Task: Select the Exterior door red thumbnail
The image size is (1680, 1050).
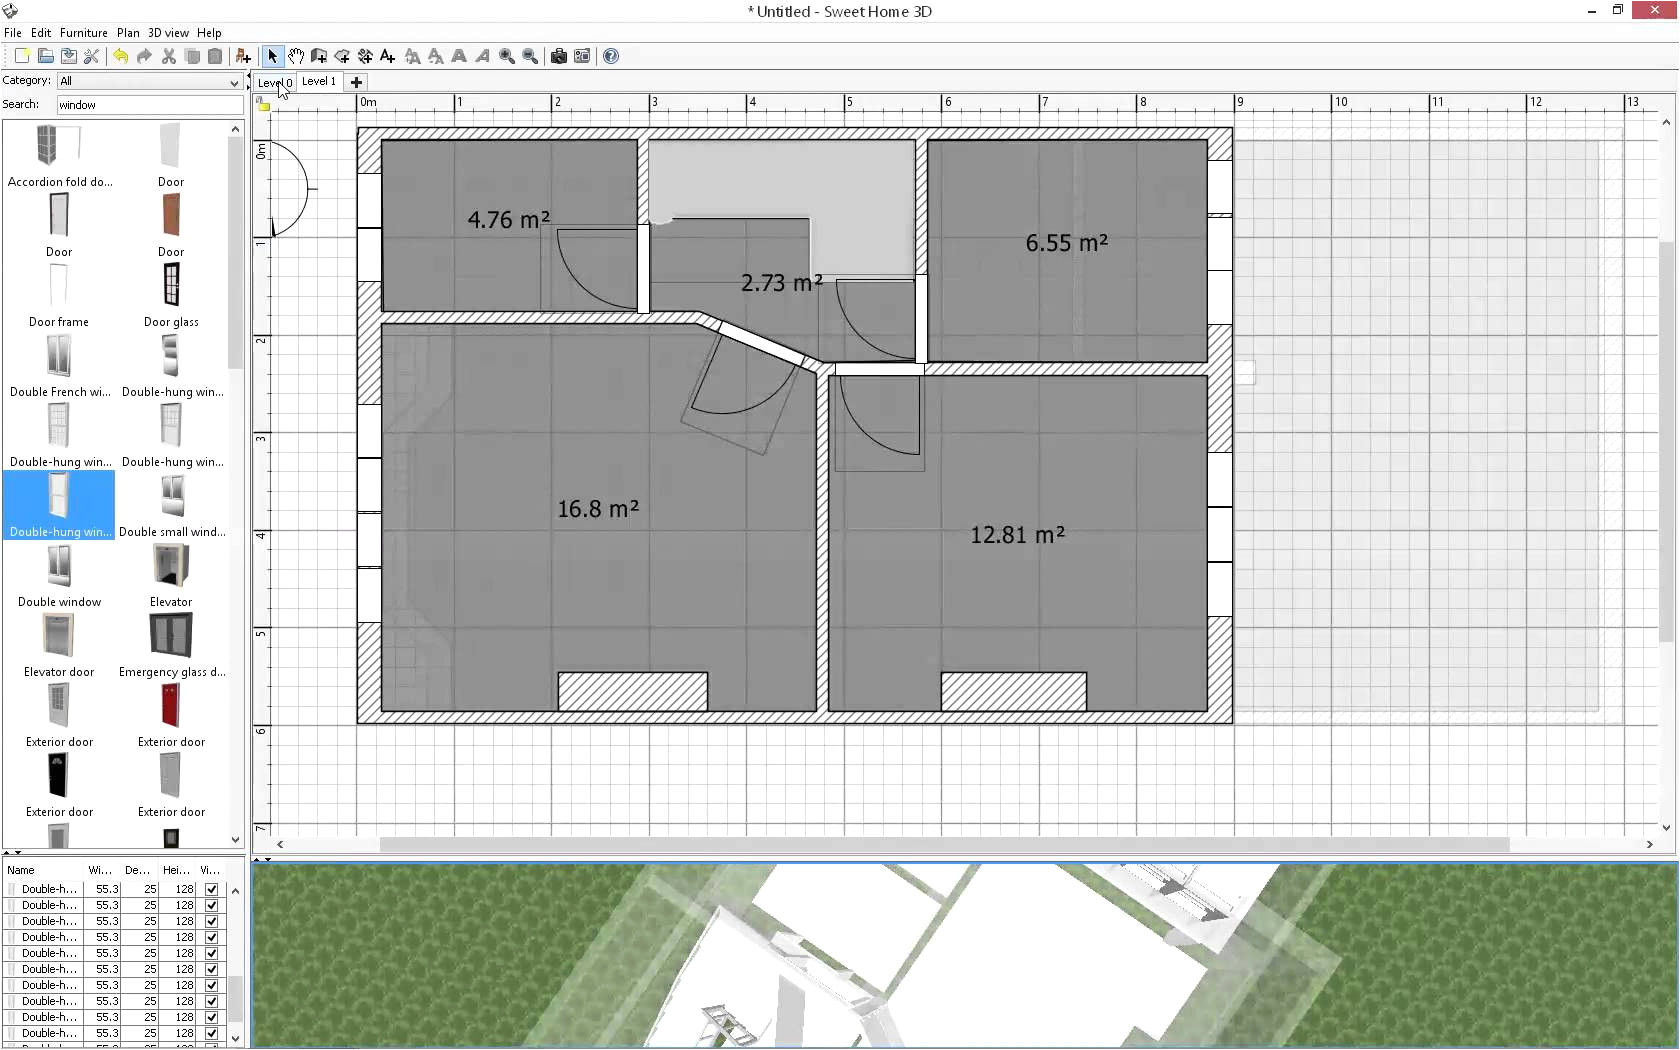Action: click(171, 707)
